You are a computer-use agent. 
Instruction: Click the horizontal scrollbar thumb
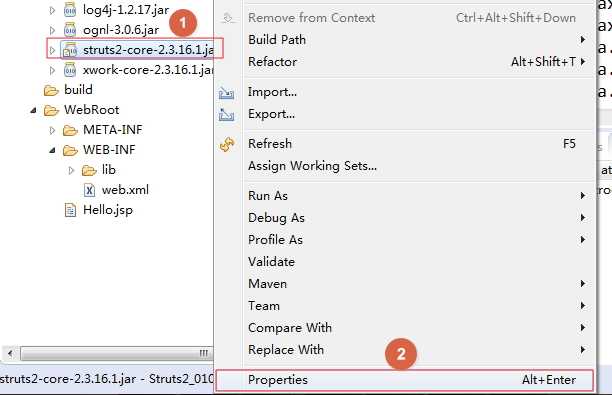(117, 354)
